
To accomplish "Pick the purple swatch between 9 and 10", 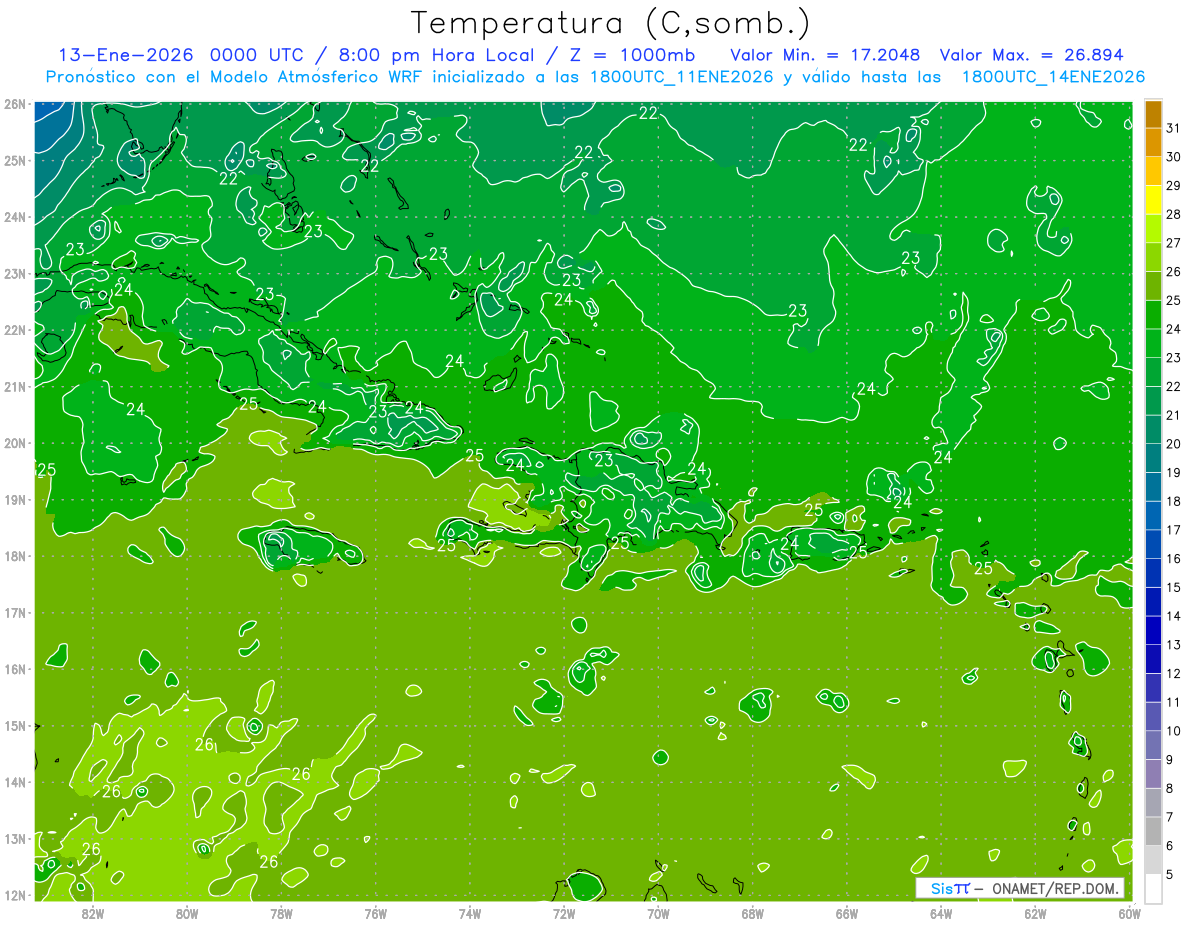I will [1153, 745].
